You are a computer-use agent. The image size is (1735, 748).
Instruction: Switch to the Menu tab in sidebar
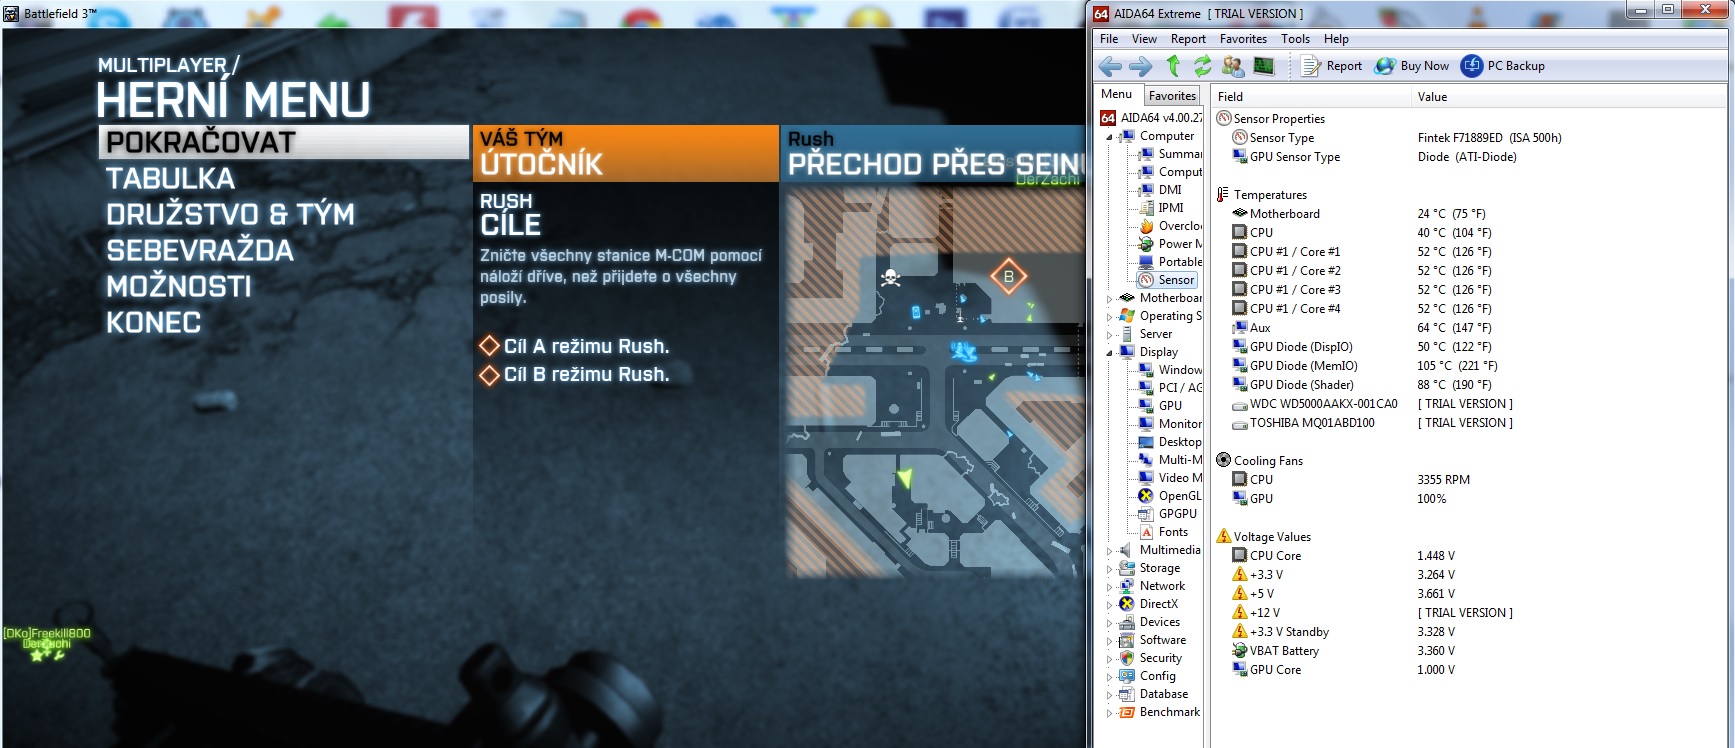(x=1117, y=94)
